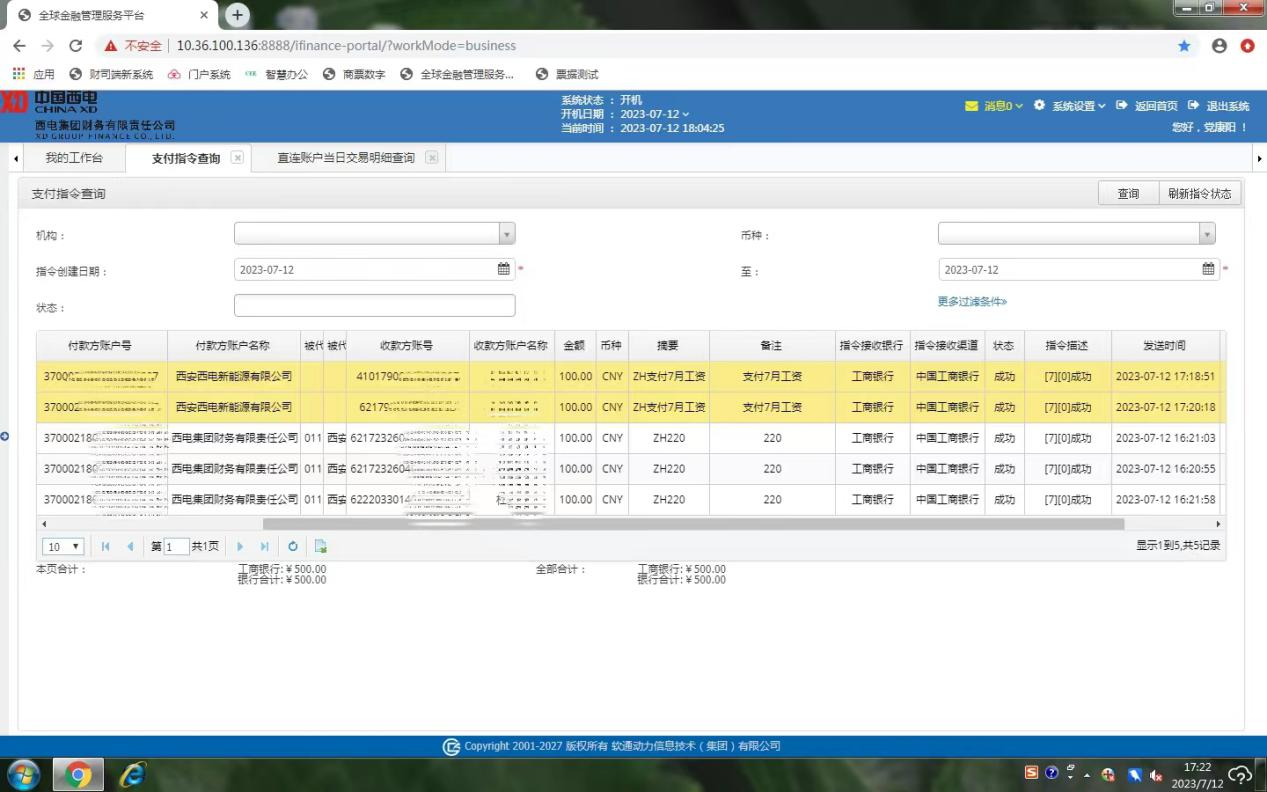Expand the 机构 dropdown
This screenshot has height=792, width=1267.
tap(507, 234)
